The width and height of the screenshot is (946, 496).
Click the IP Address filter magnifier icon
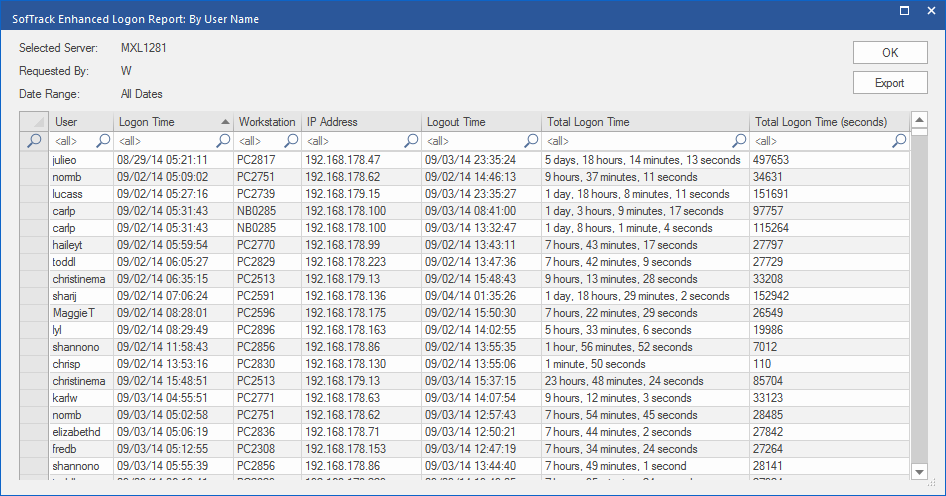point(411,141)
